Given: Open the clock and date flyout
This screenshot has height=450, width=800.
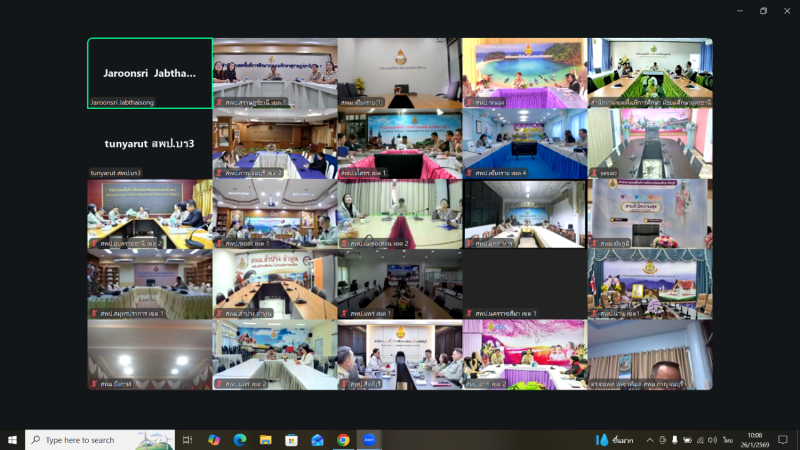Looking at the screenshot, I should point(757,440).
